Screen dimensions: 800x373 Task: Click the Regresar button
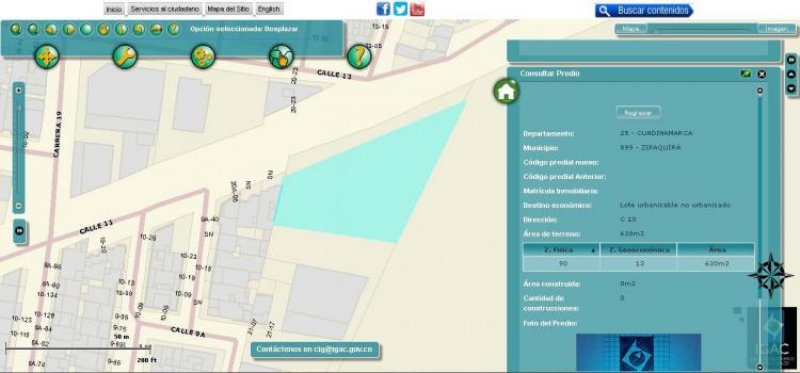pos(638,112)
